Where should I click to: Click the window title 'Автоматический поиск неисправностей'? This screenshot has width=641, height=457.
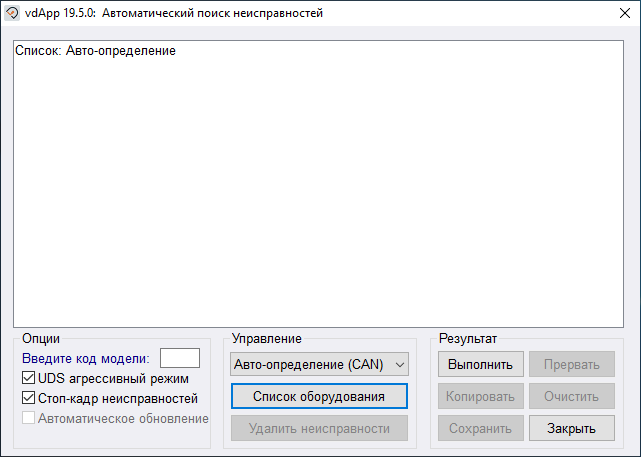coord(212,14)
